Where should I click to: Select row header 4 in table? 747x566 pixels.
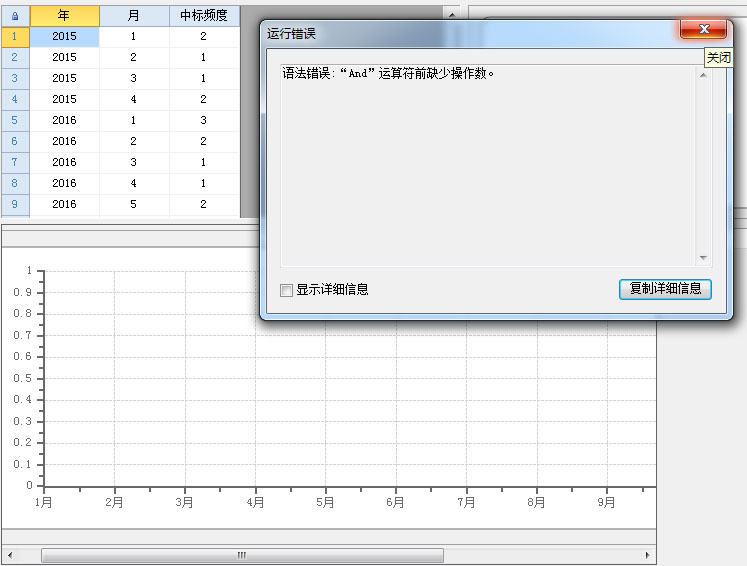coord(15,100)
